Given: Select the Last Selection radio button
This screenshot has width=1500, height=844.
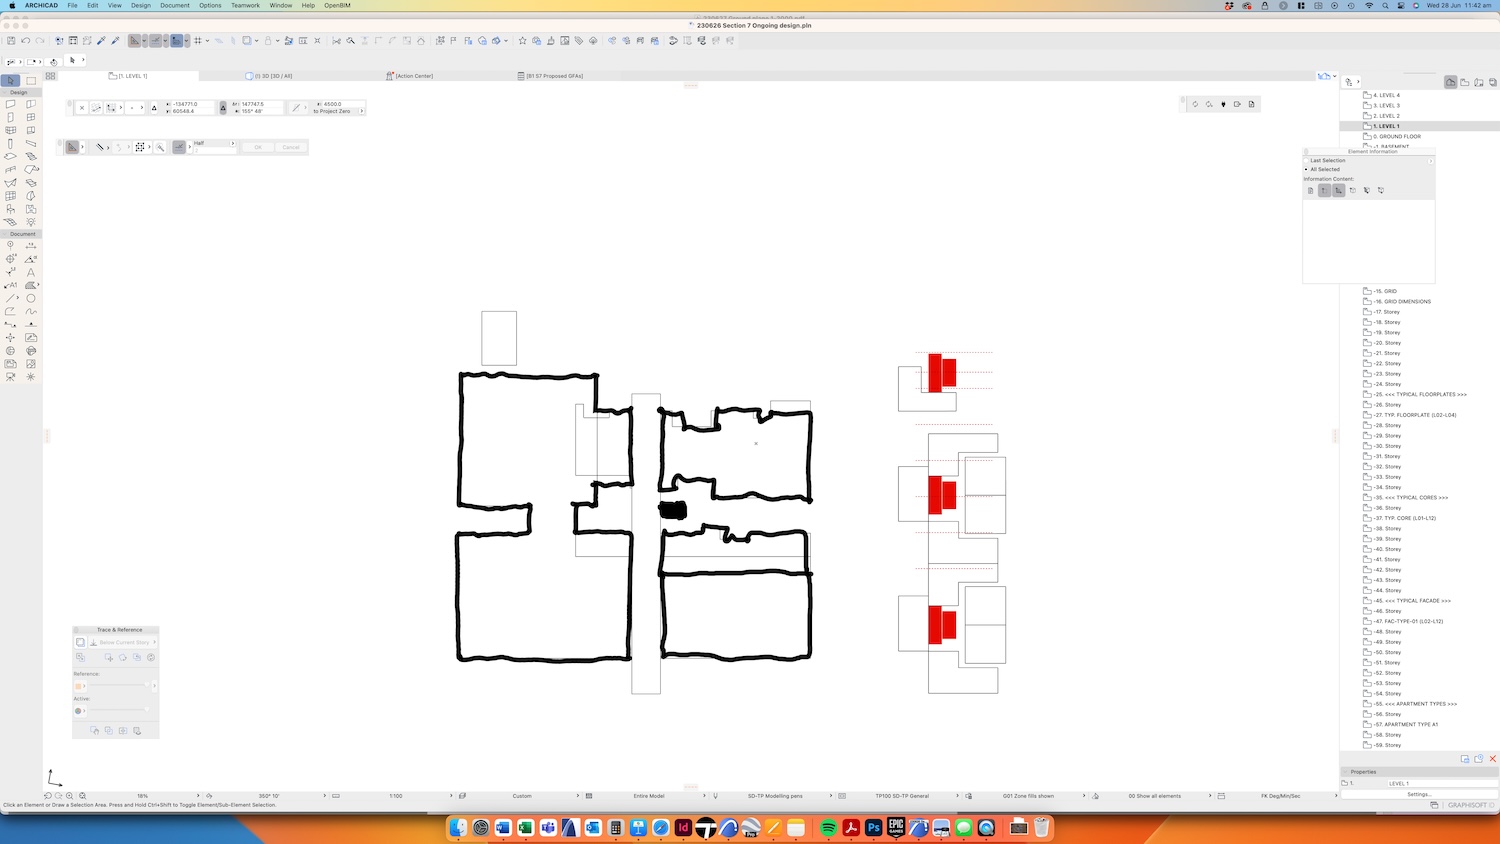Looking at the screenshot, I should pos(1306,160).
